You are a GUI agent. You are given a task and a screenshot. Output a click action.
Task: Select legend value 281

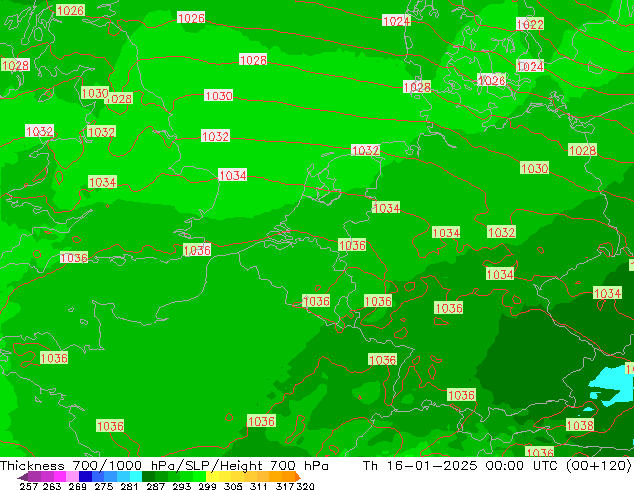129,486
